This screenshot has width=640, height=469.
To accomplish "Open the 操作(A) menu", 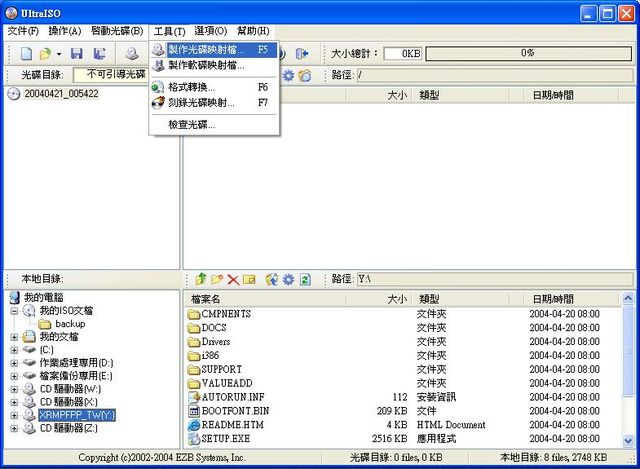I will [64, 31].
